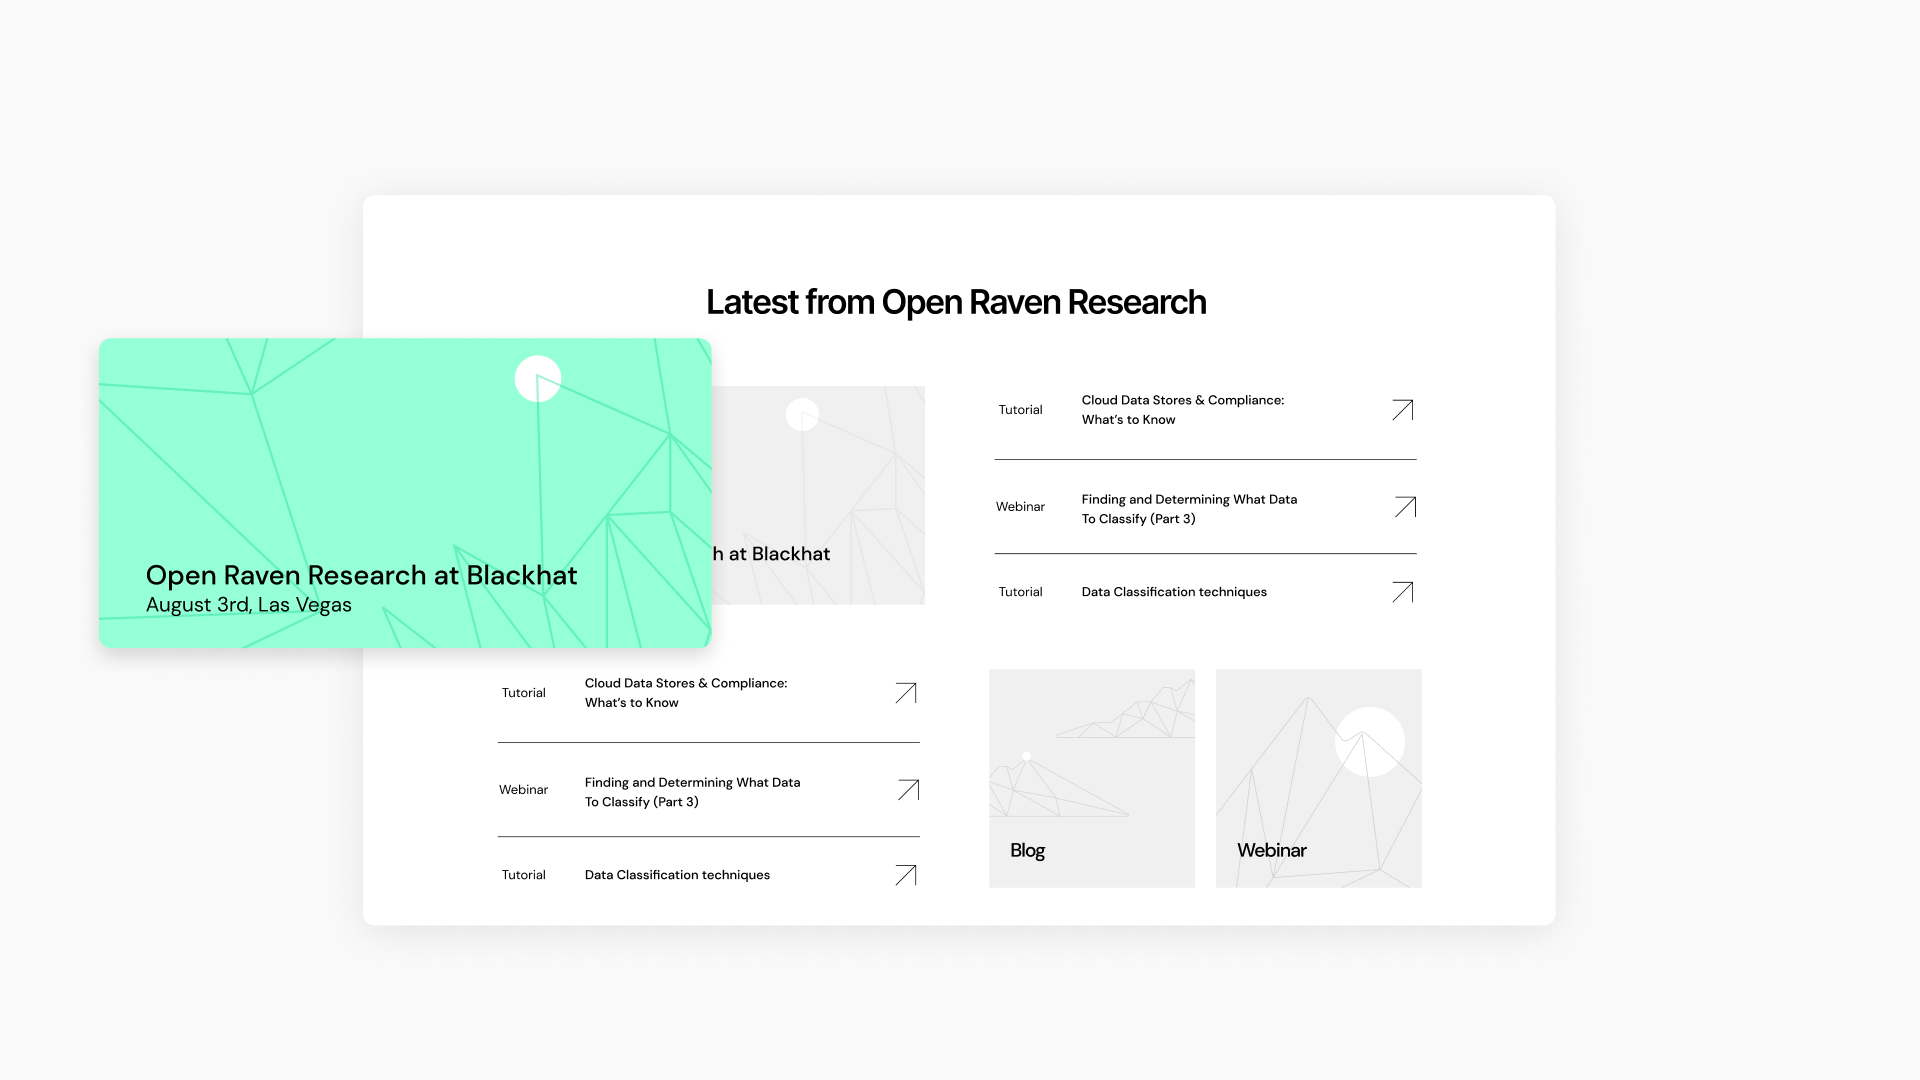Open arrow icon for lower Finding and Determining webinar
1920x1080 pixels.
coord(908,790)
